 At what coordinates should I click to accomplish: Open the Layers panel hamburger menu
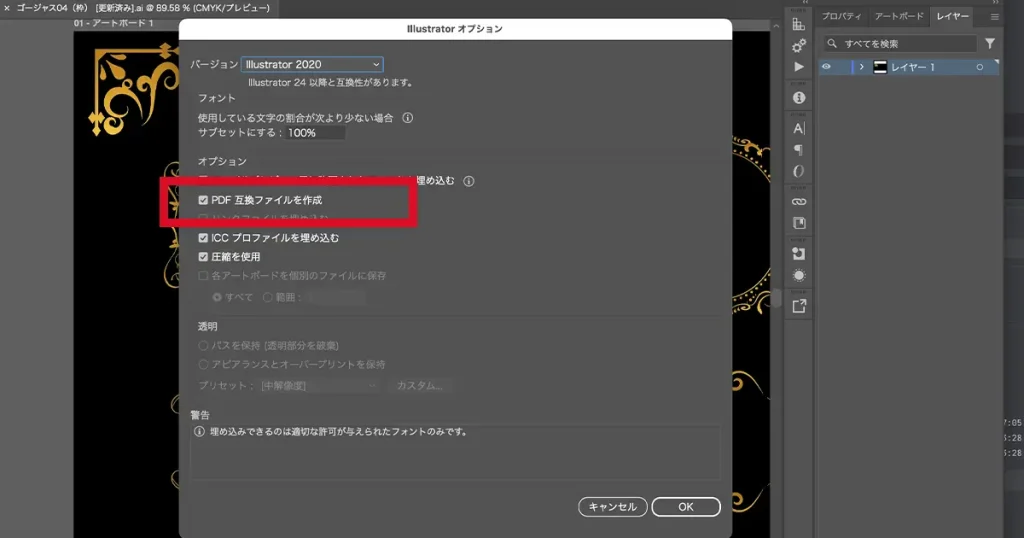[994, 17]
